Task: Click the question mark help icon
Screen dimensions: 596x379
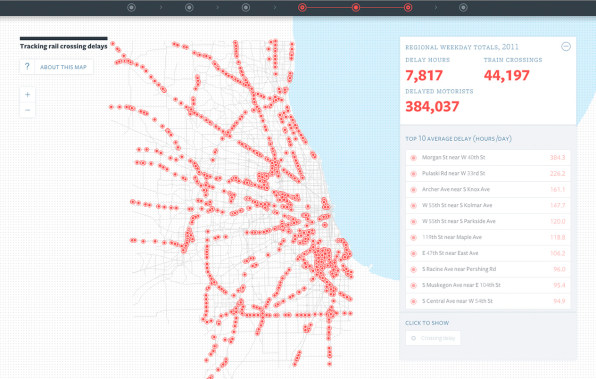Action: pos(27,67)
